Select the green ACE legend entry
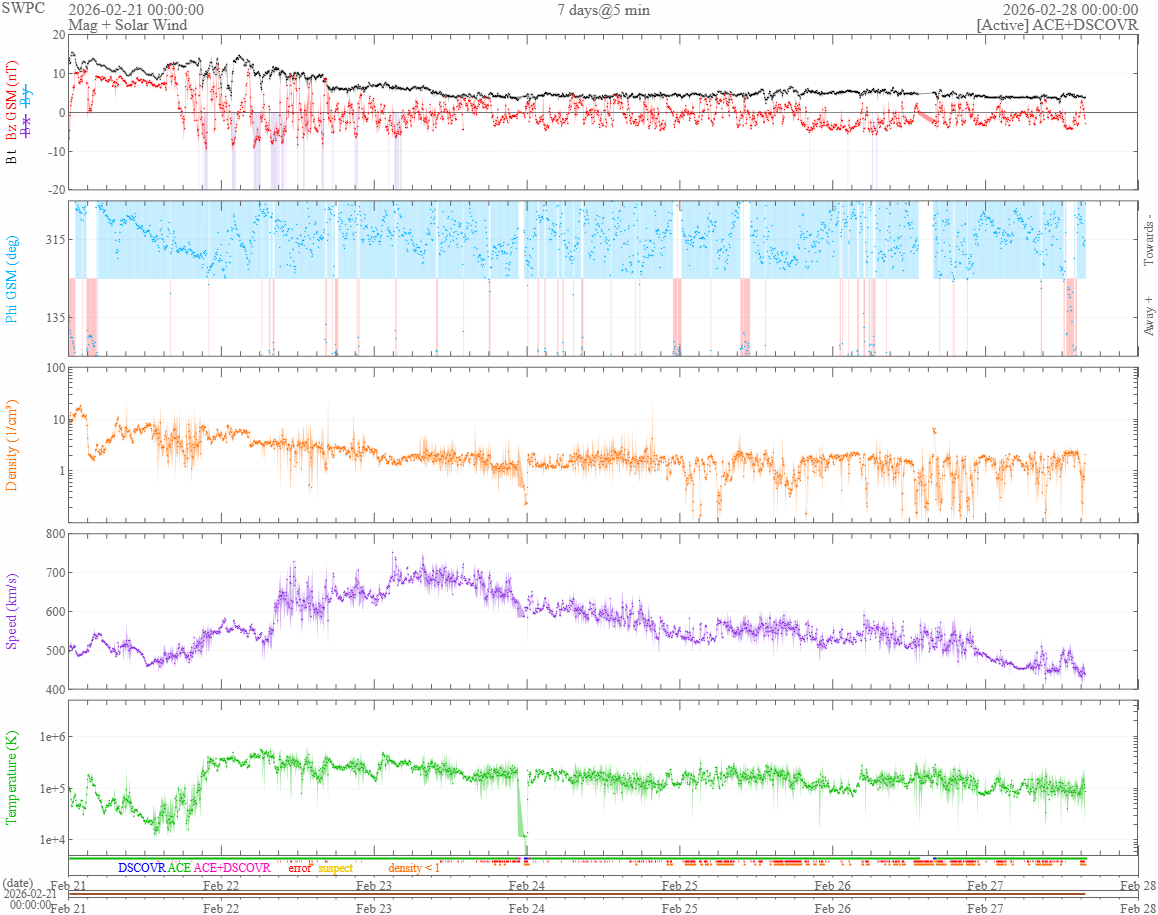The width and height of the screenshot is (1158, 915). [179, 868]
